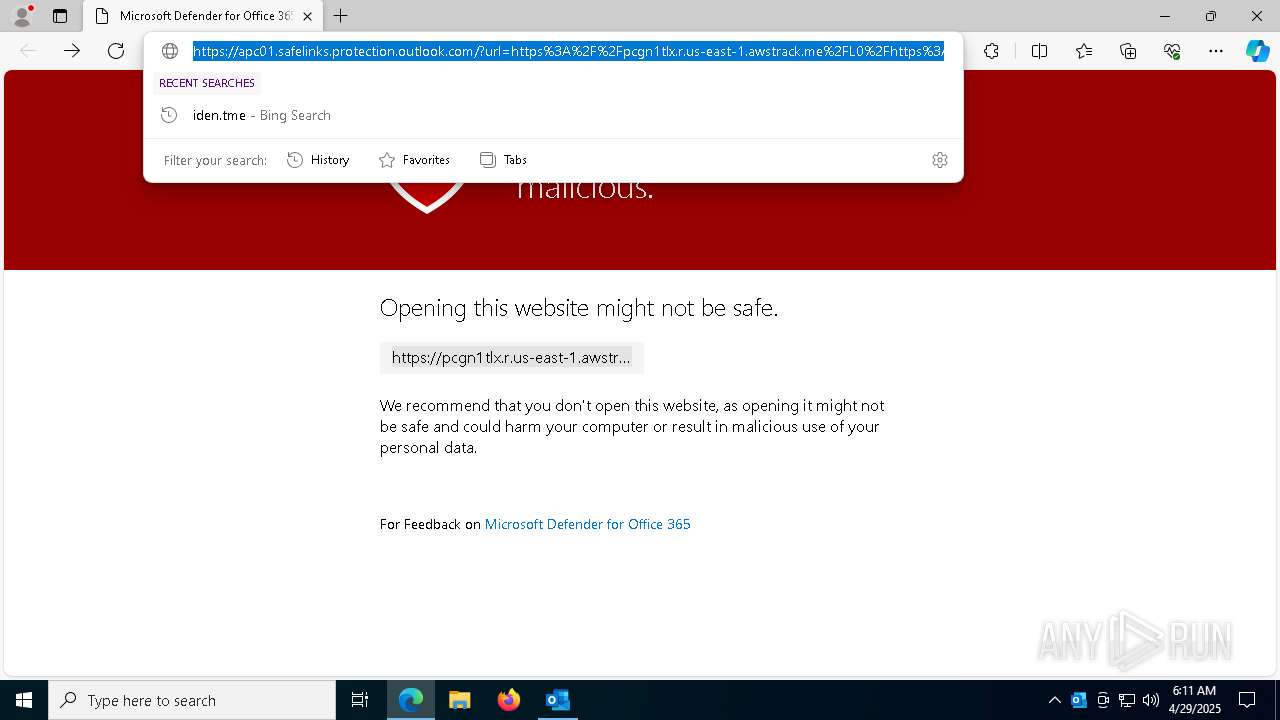Show hidden system tray icons
Screen dimensions: 1280x720
point(1054,700)
